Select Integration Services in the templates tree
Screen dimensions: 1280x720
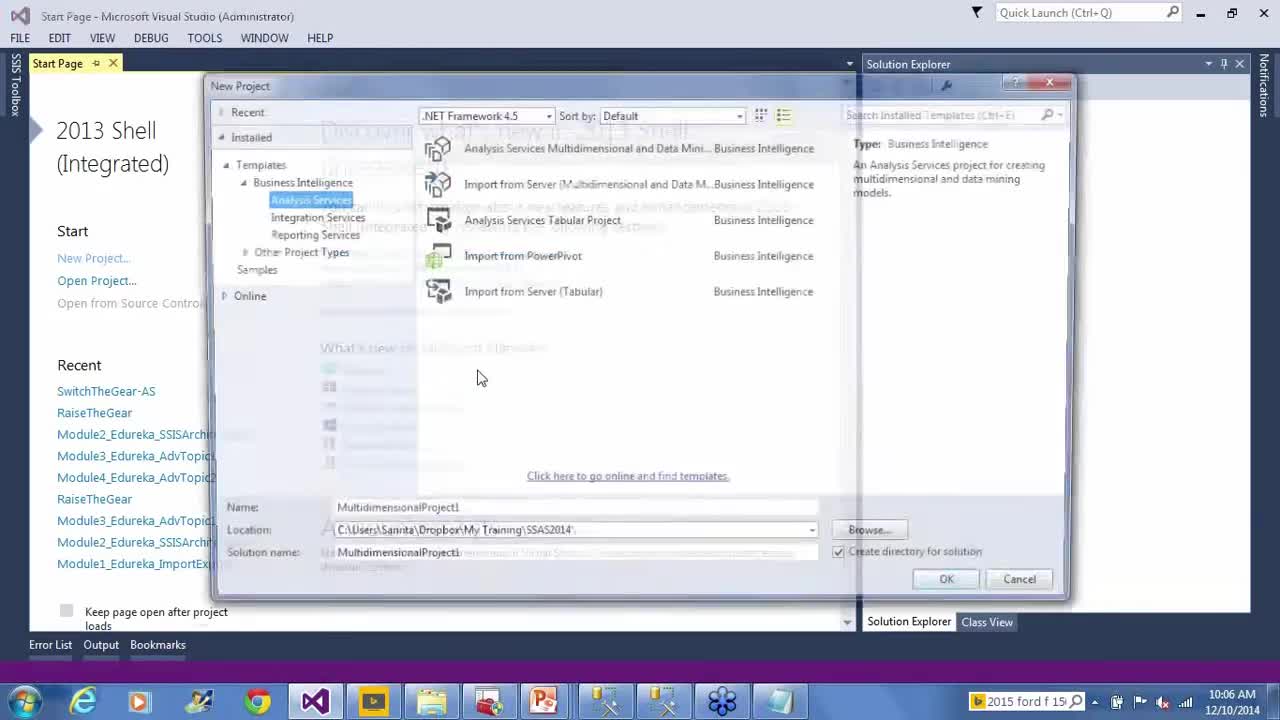coord(318,218)
